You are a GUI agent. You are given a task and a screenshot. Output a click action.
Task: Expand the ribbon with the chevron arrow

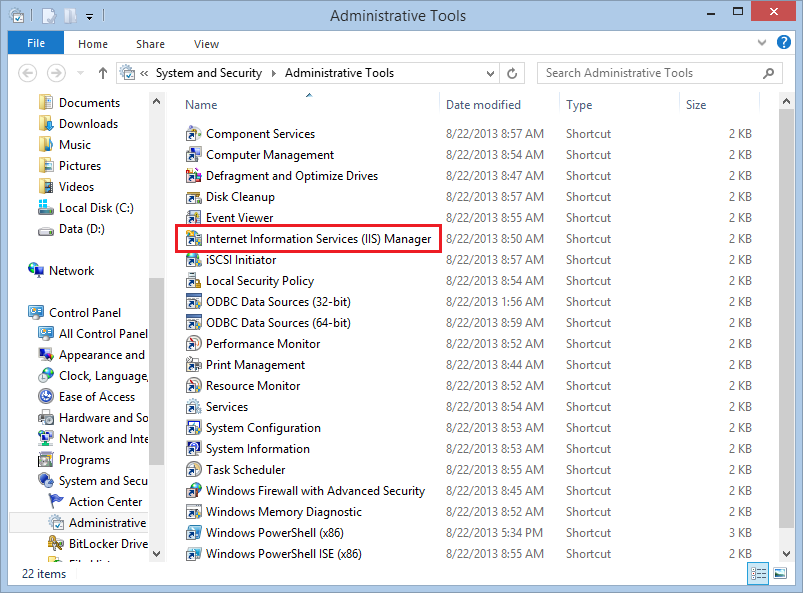click(x=762, y=43)
